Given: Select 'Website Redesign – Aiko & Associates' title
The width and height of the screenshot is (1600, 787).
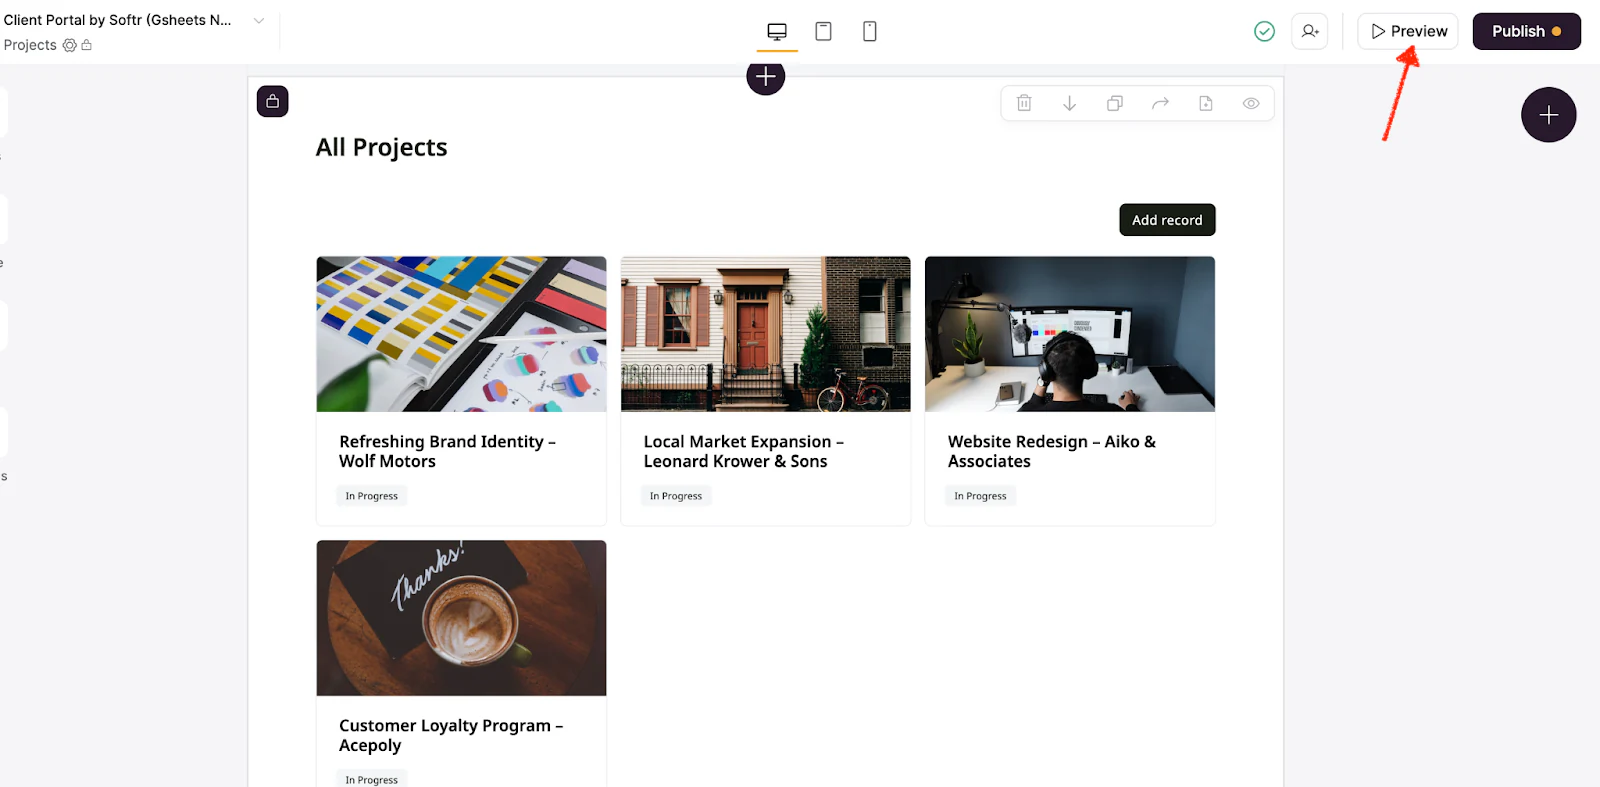Looking at the screenshot, I should point(1052,451).
